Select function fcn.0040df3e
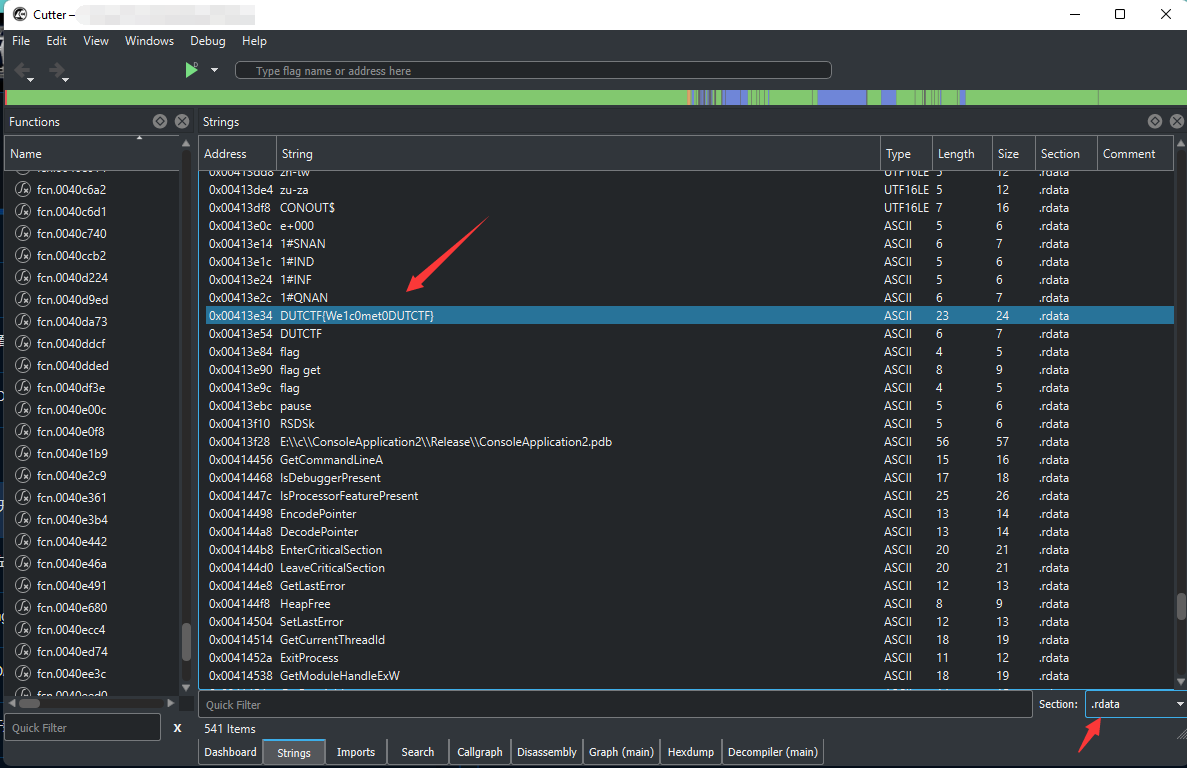 click(x=71, y=387)
